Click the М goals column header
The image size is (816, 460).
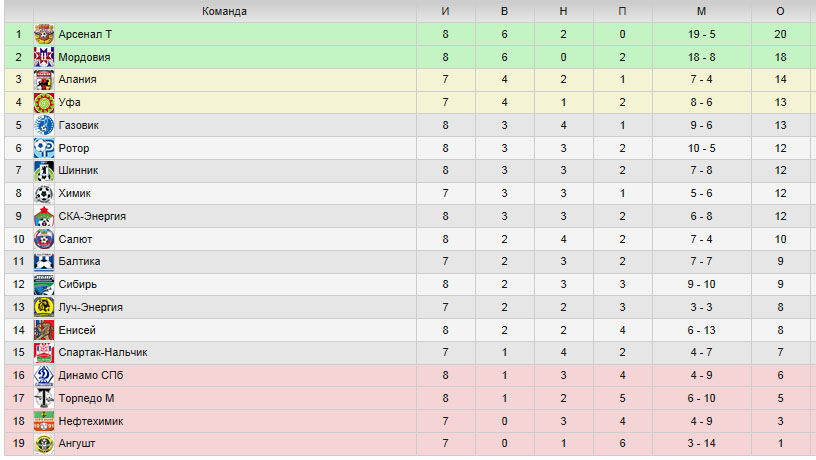pyautogui.click(x=702, y=11)
